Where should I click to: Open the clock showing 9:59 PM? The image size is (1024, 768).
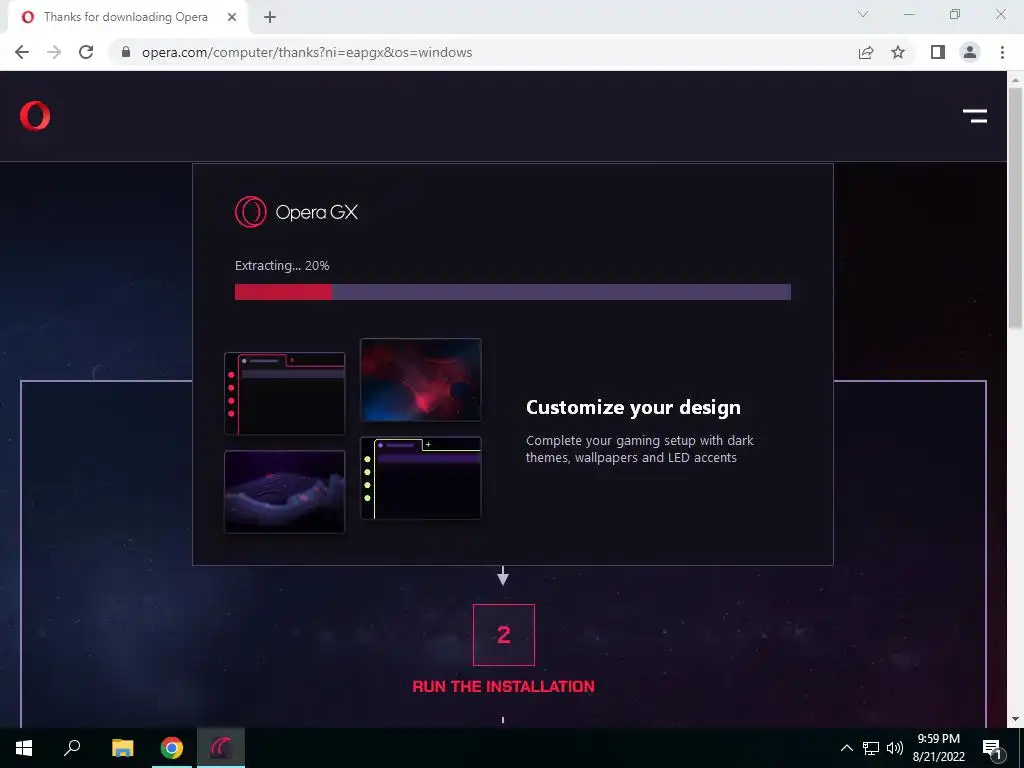(x=938, y=748)
